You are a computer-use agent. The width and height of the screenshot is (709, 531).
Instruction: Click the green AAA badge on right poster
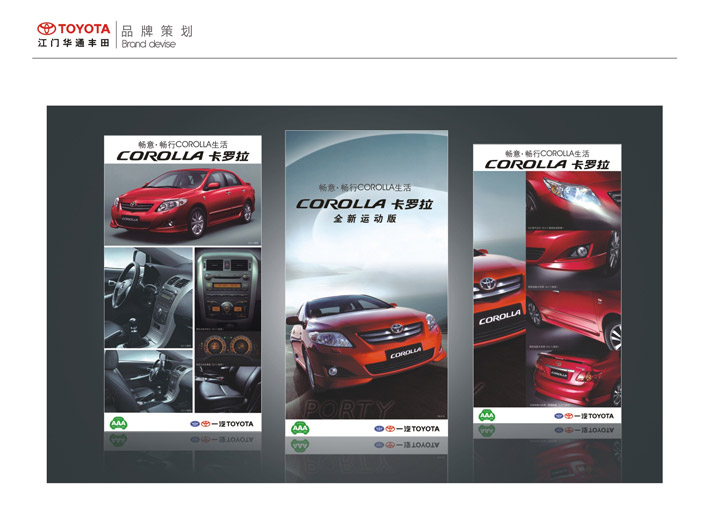(487, 416)
